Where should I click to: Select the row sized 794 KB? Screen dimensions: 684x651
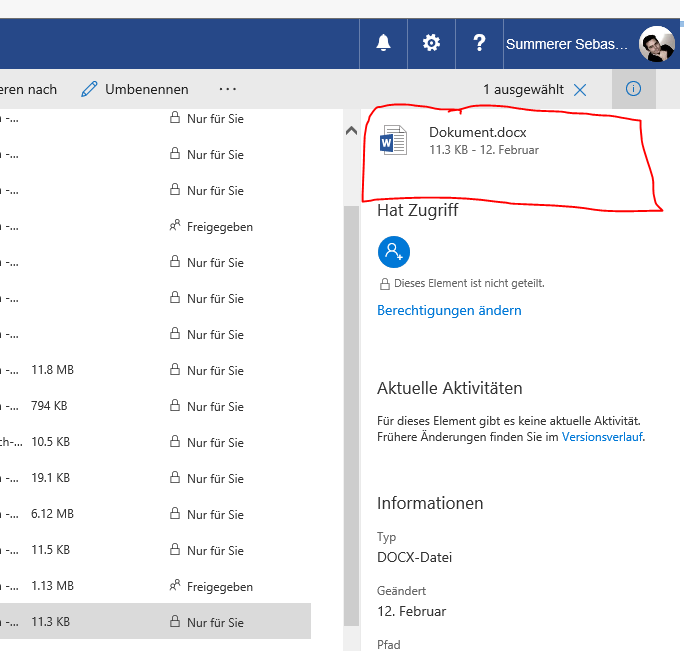(155, 406)
